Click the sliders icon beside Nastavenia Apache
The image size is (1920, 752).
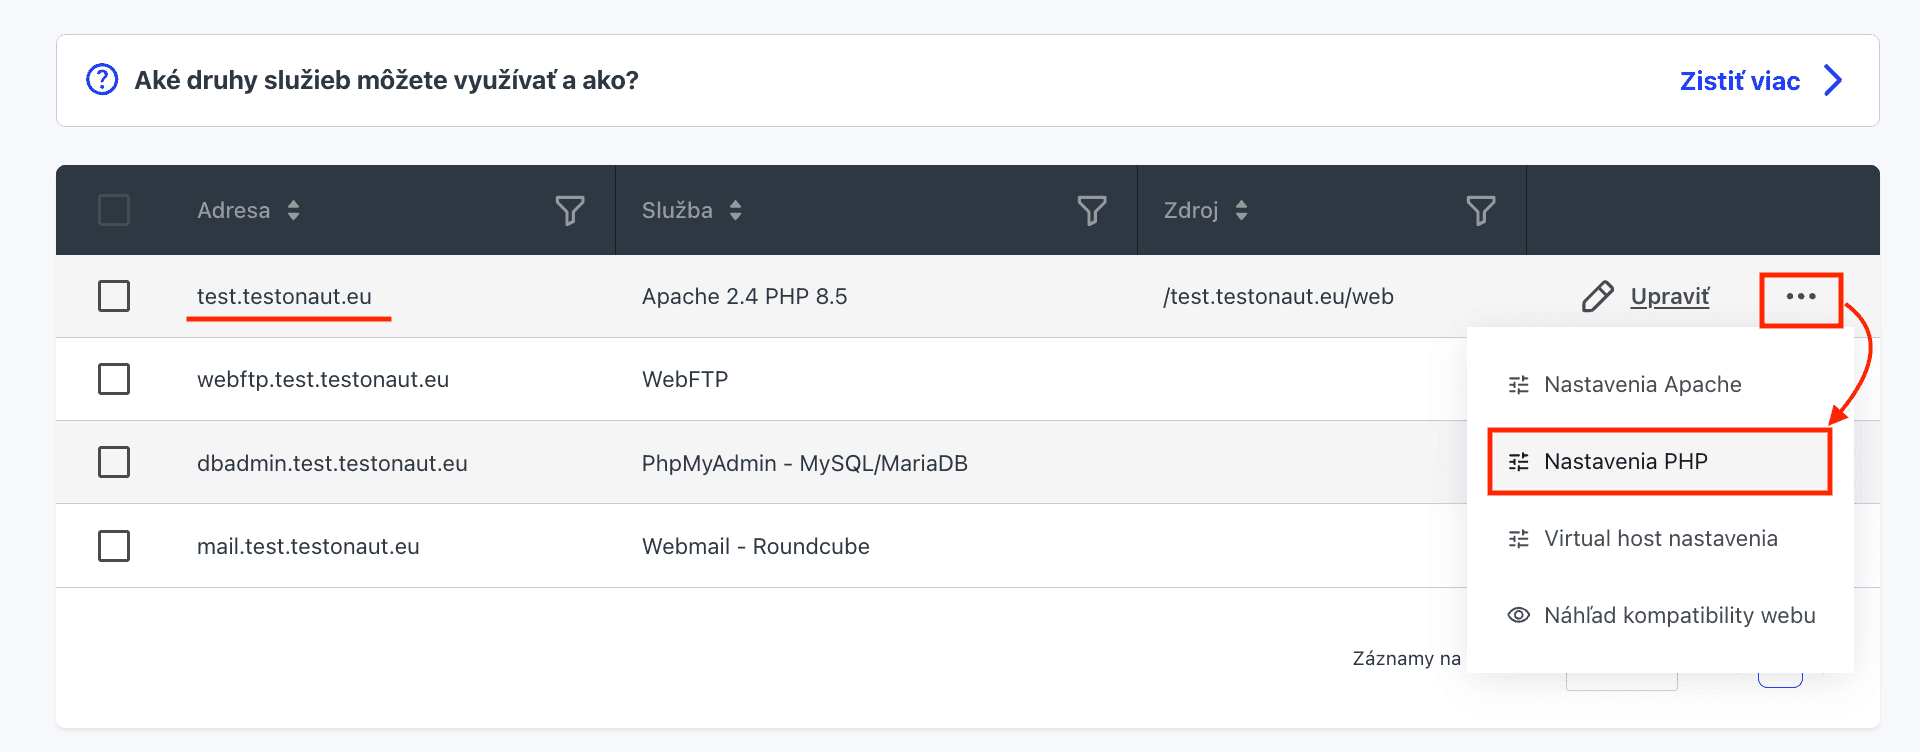[1518, 384]
